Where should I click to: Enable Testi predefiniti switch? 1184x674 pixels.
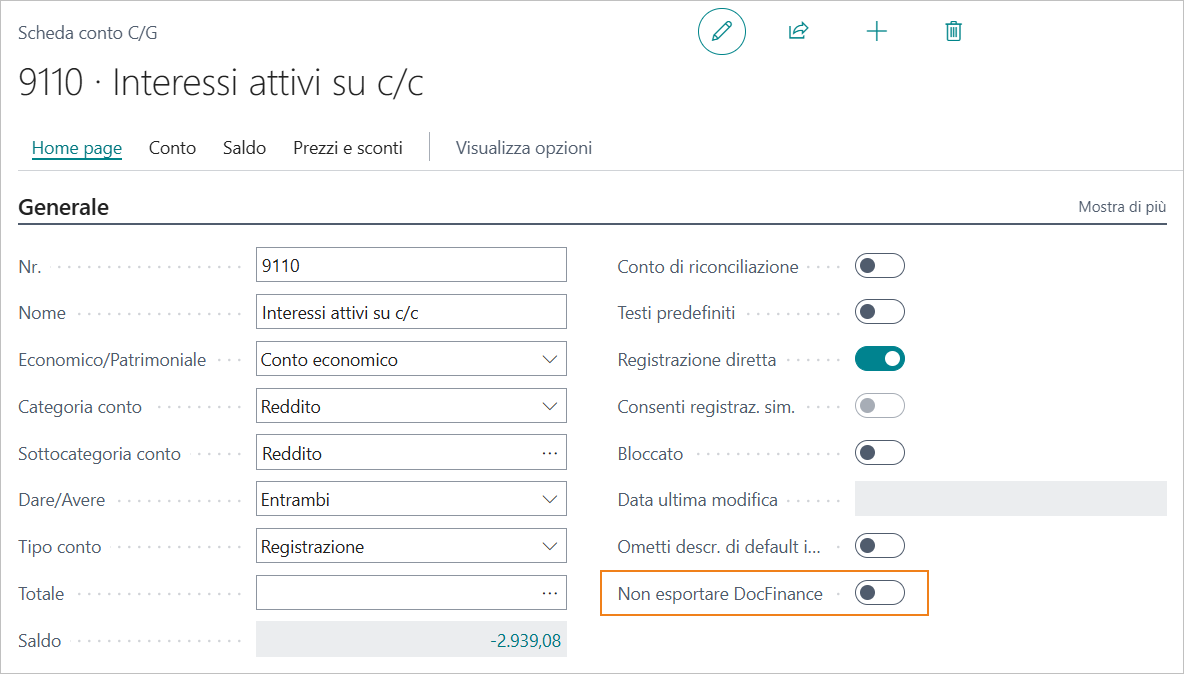pyautogui.click(x=879, y=312)
